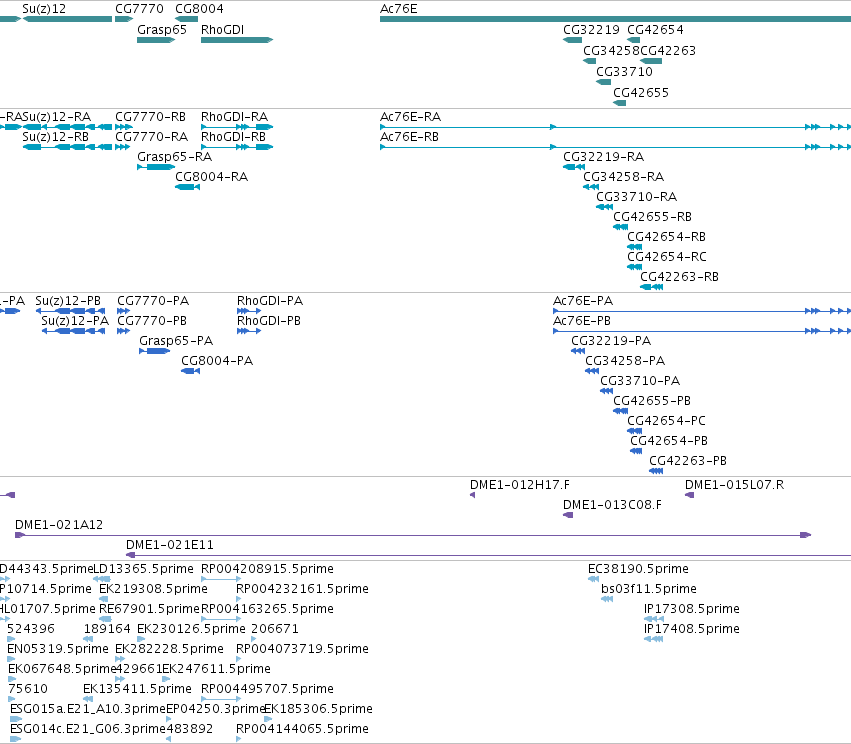Select the DME1-015L07.R BAC end label

734,485
